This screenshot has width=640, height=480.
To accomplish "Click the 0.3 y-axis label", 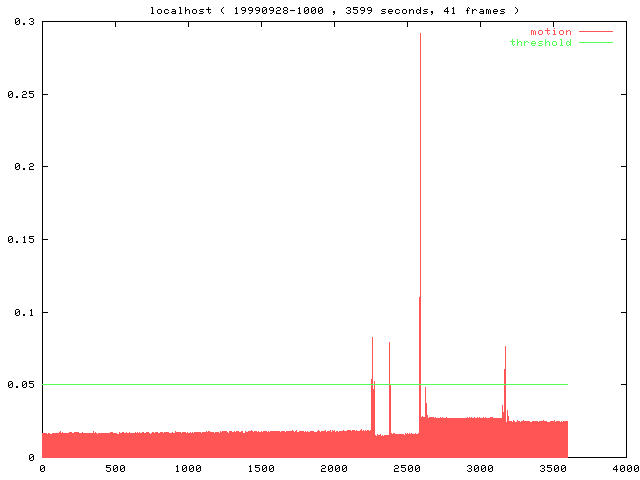I will pos(23,22).
